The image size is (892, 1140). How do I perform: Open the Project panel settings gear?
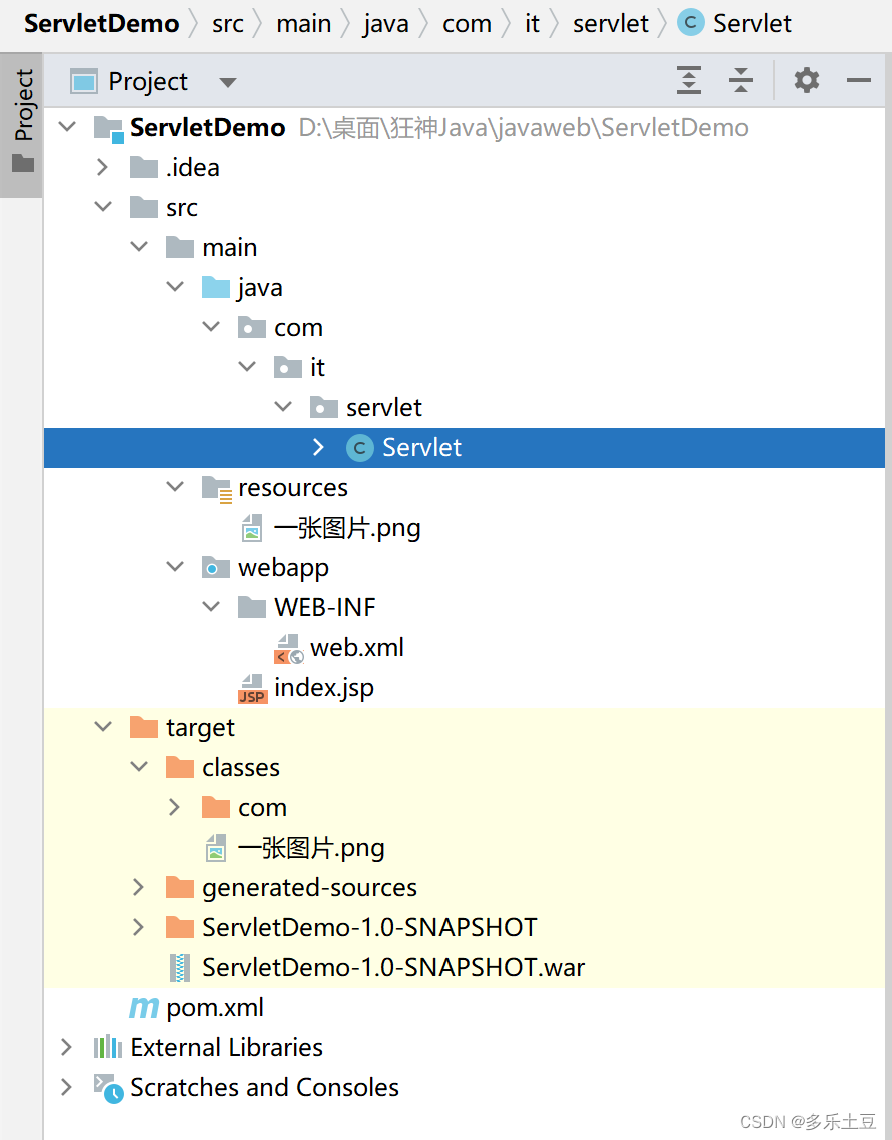pyautogui.click(x=807, y=81)
